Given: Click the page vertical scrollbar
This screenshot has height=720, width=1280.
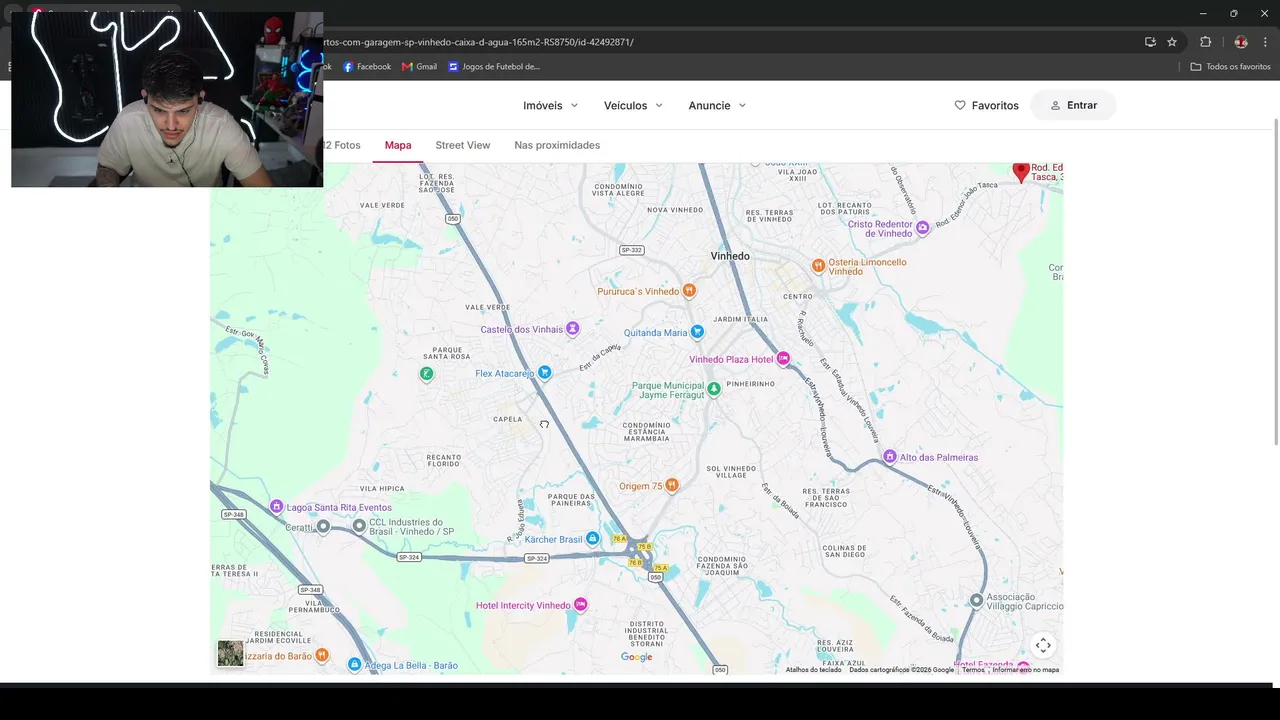Looking at the screenshot, I should [x=1275, y=282].
